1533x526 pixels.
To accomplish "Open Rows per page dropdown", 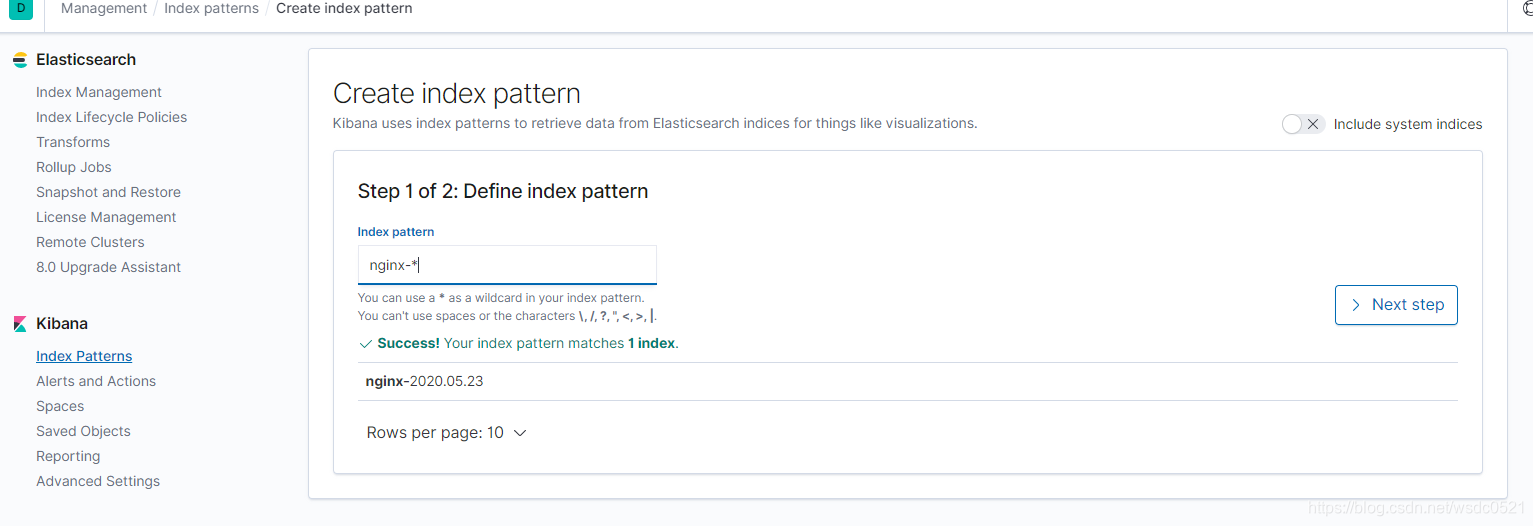I will pos(446,433).
